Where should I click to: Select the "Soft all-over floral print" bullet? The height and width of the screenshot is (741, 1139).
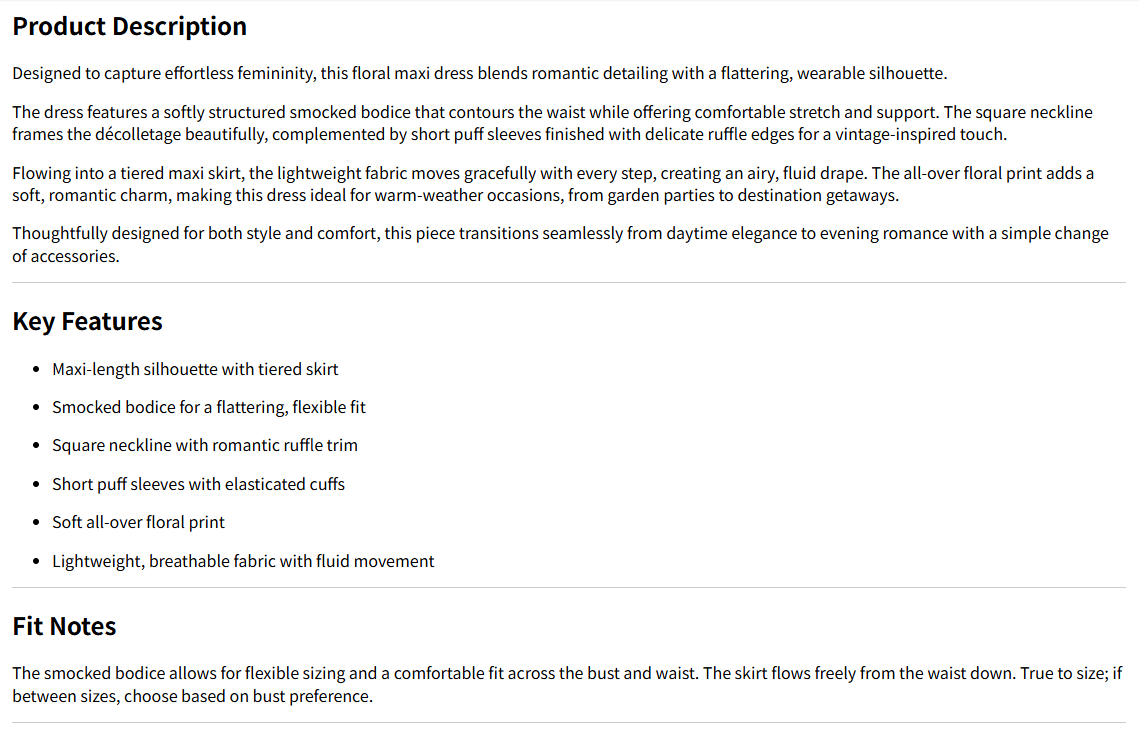pos(138,523)
